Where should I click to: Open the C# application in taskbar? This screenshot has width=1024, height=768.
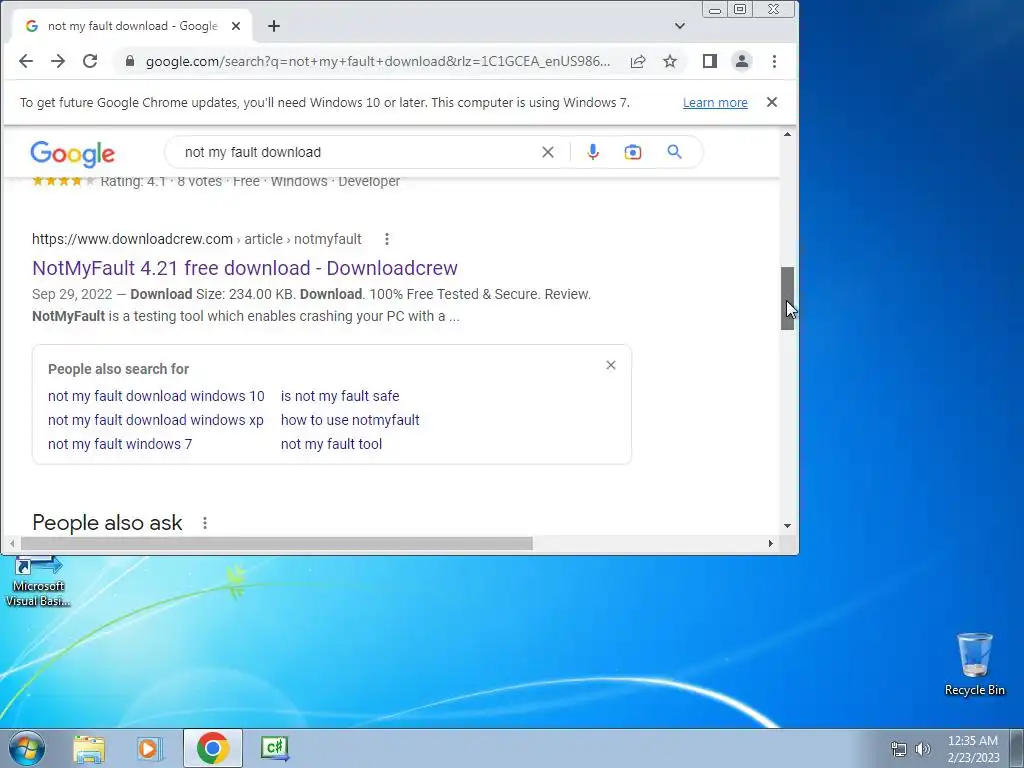(x=274, y=748)
